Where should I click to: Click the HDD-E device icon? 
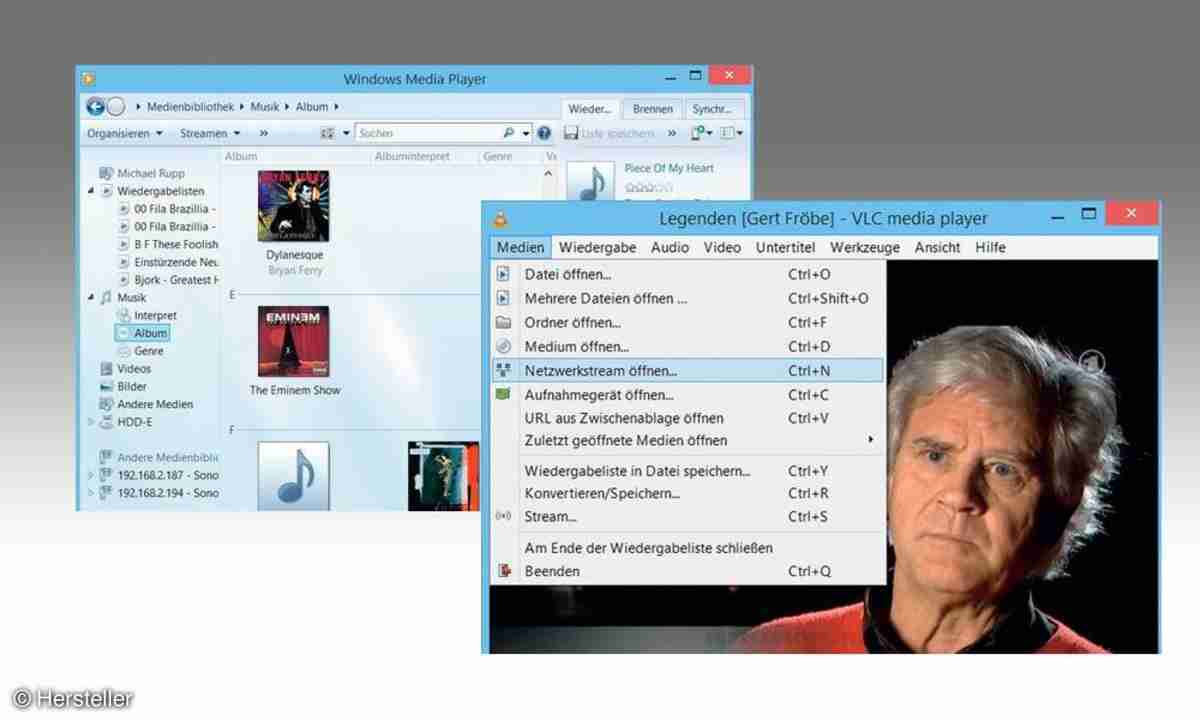pyautogui.click(x=107, y=422)
